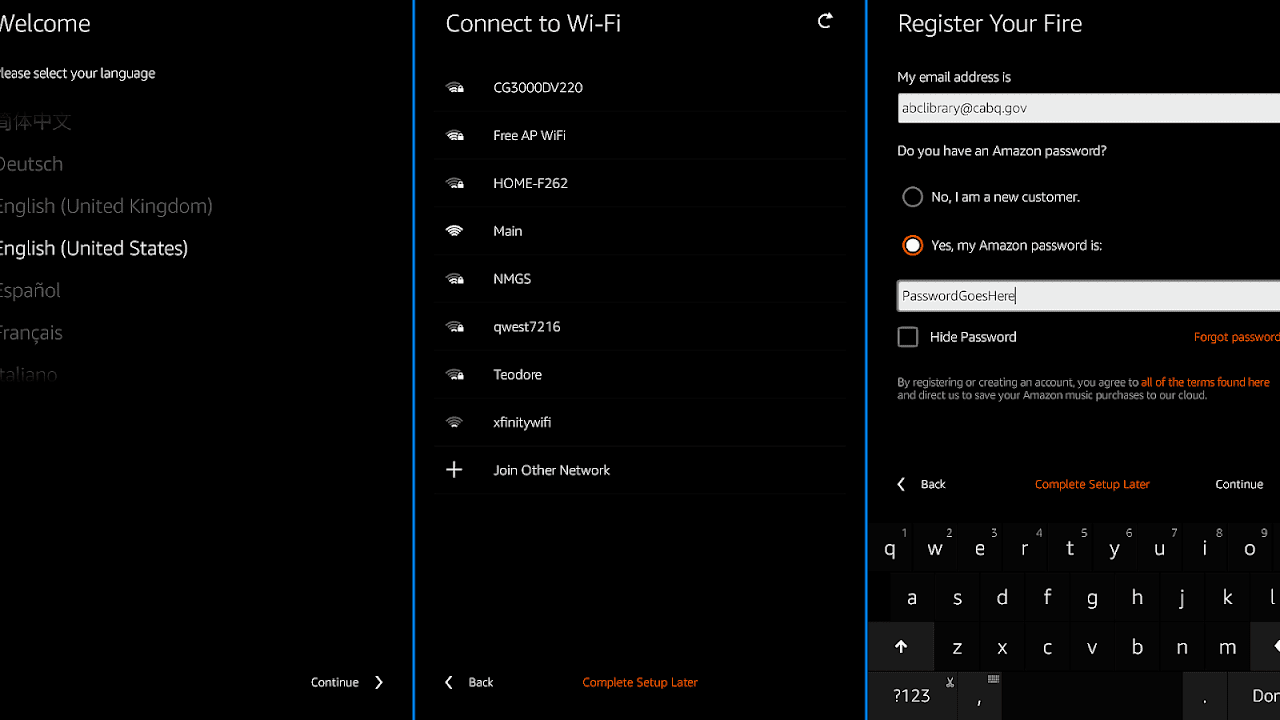The width and height of the screenshot is (1280, 720).
Task: Click back arrow on Wi-Fi screen
Action: [449, 682]
